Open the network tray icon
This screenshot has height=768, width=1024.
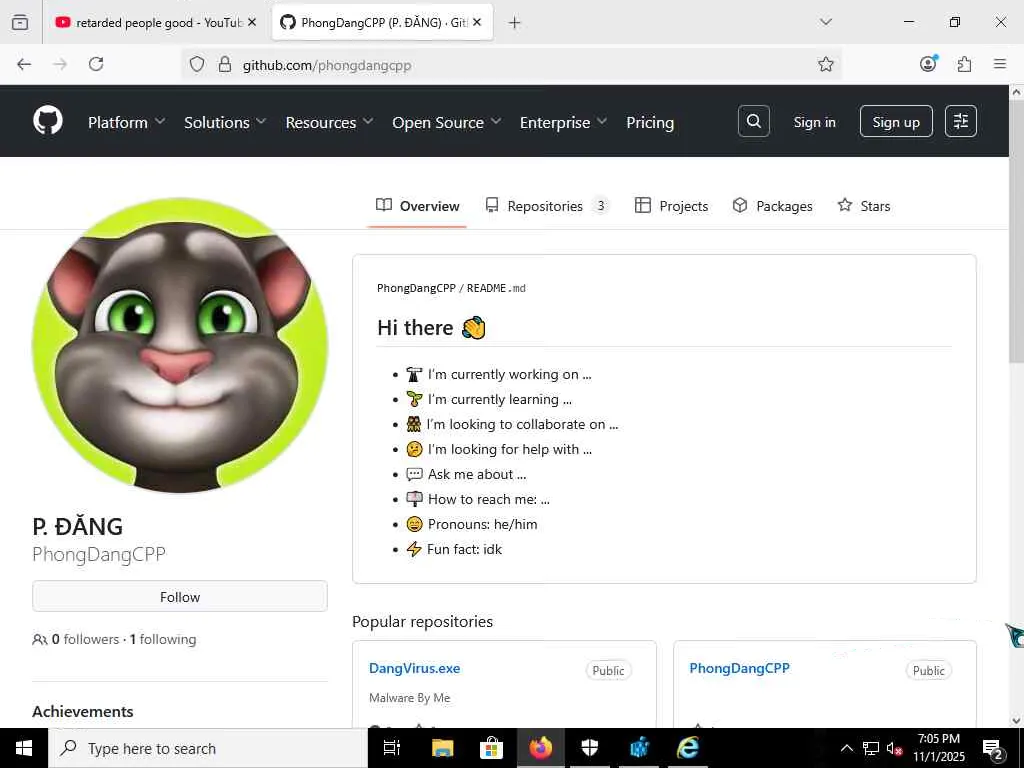click(x=871, y=748)
